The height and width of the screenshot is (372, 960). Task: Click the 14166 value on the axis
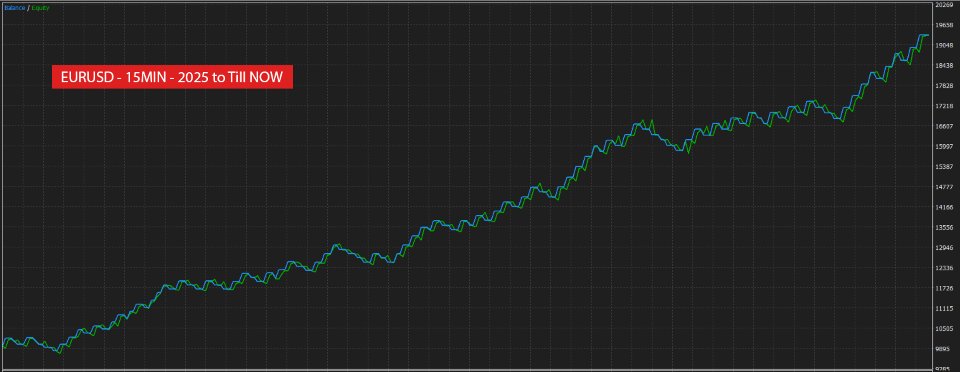tap(945, 207)
